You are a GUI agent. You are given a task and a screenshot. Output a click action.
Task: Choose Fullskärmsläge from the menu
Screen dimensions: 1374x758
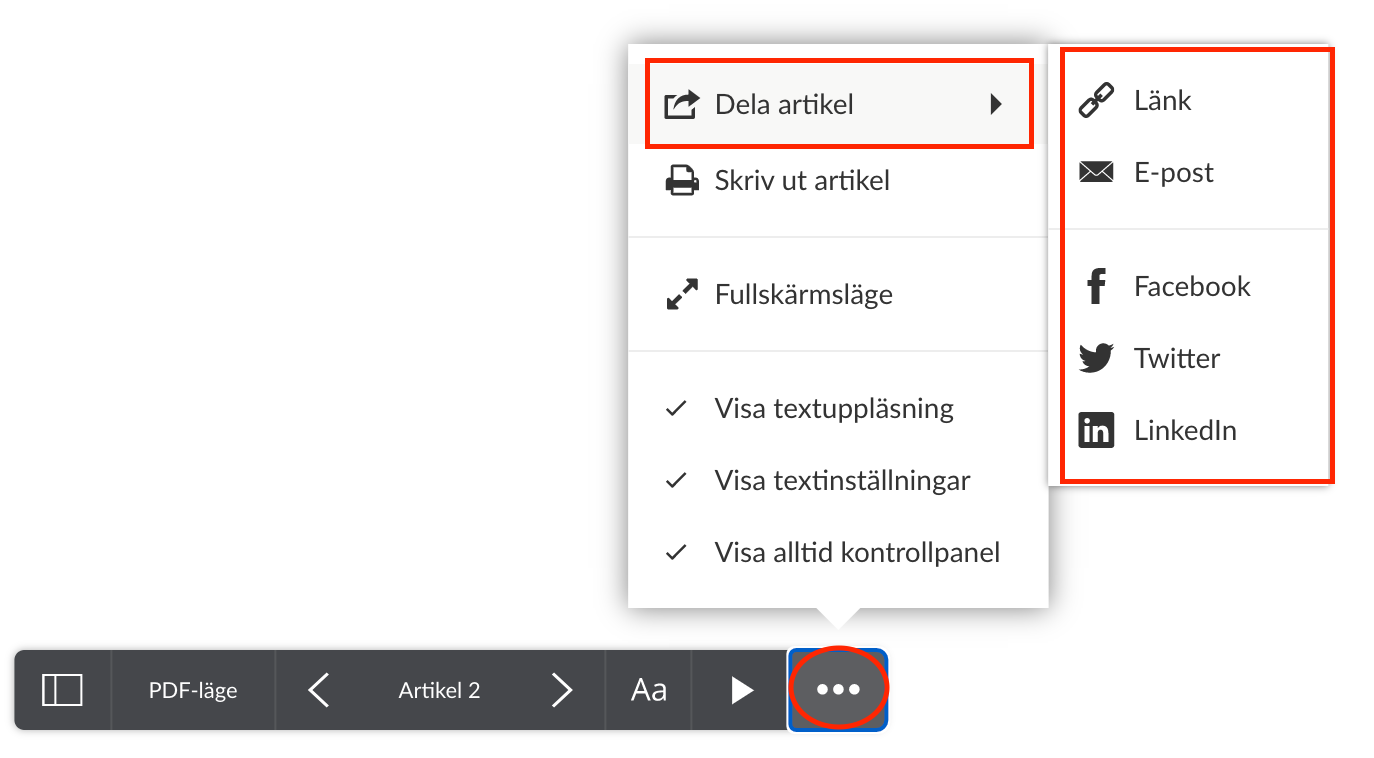click(803, 295)
